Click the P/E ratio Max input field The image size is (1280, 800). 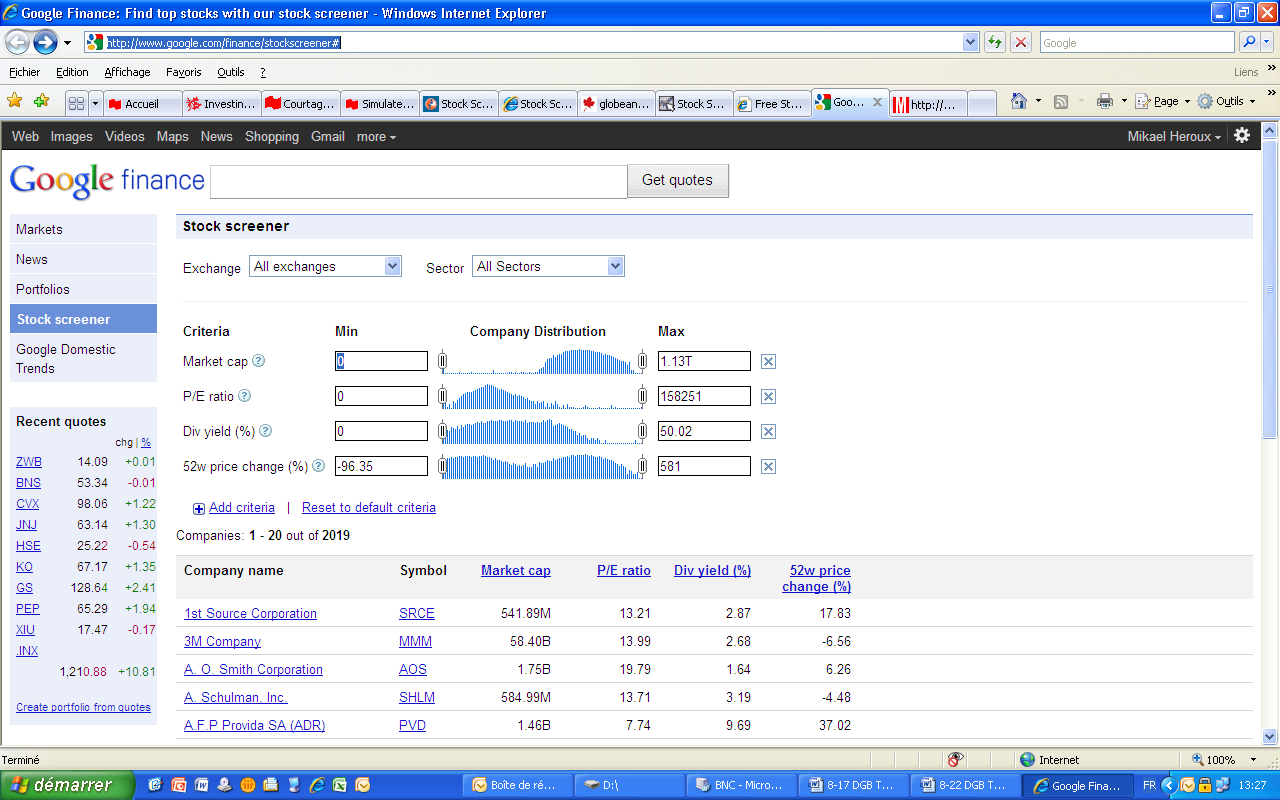point(704,396)
